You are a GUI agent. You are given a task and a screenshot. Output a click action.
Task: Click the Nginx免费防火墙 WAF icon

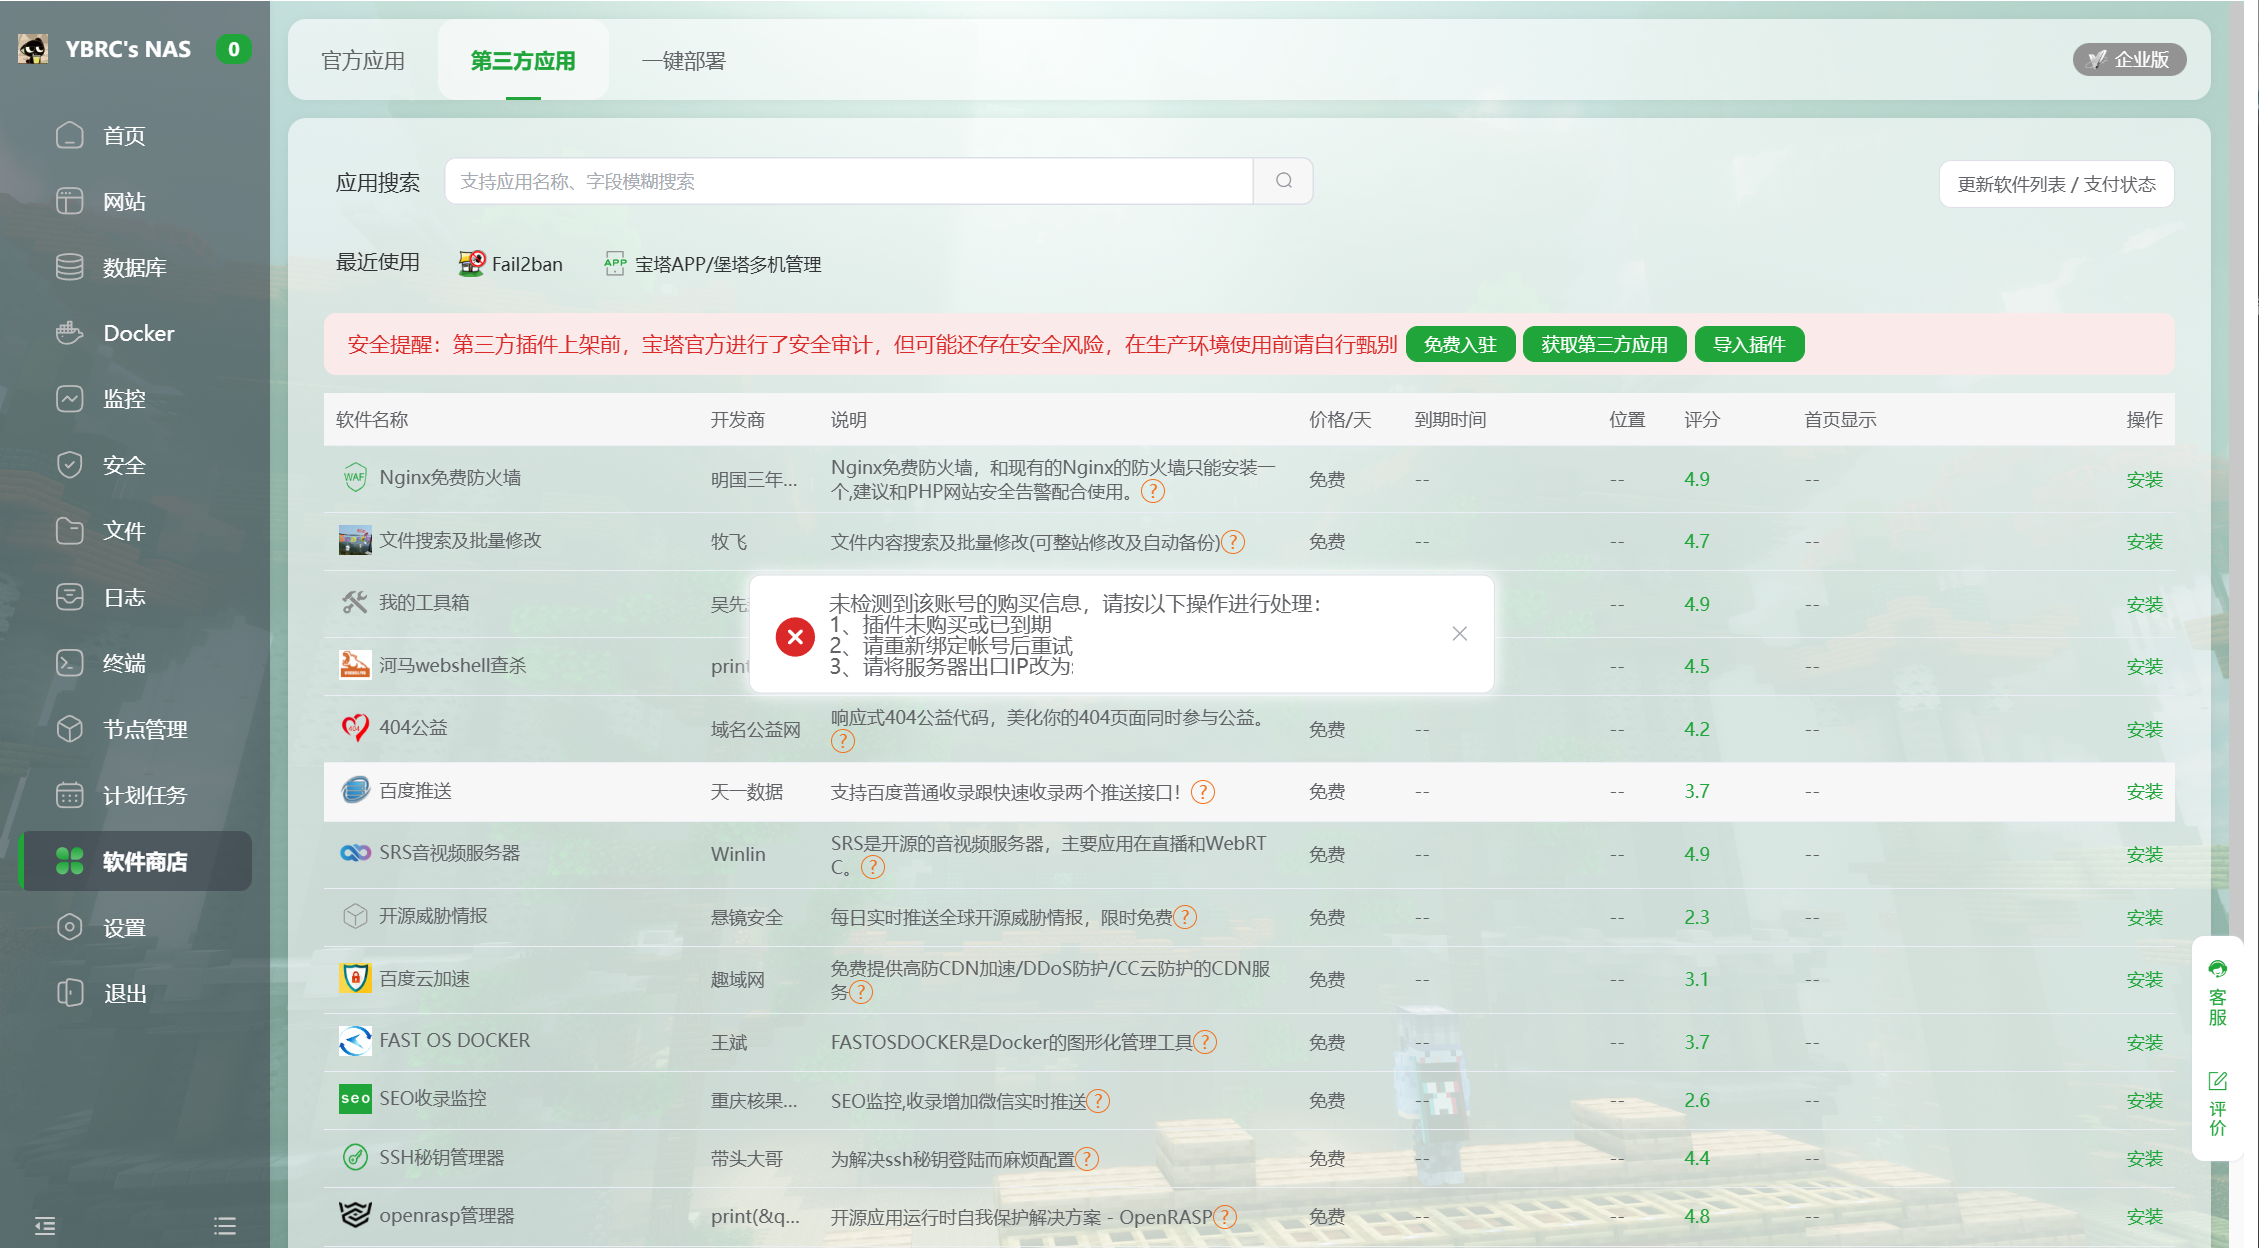coord(352,477)
